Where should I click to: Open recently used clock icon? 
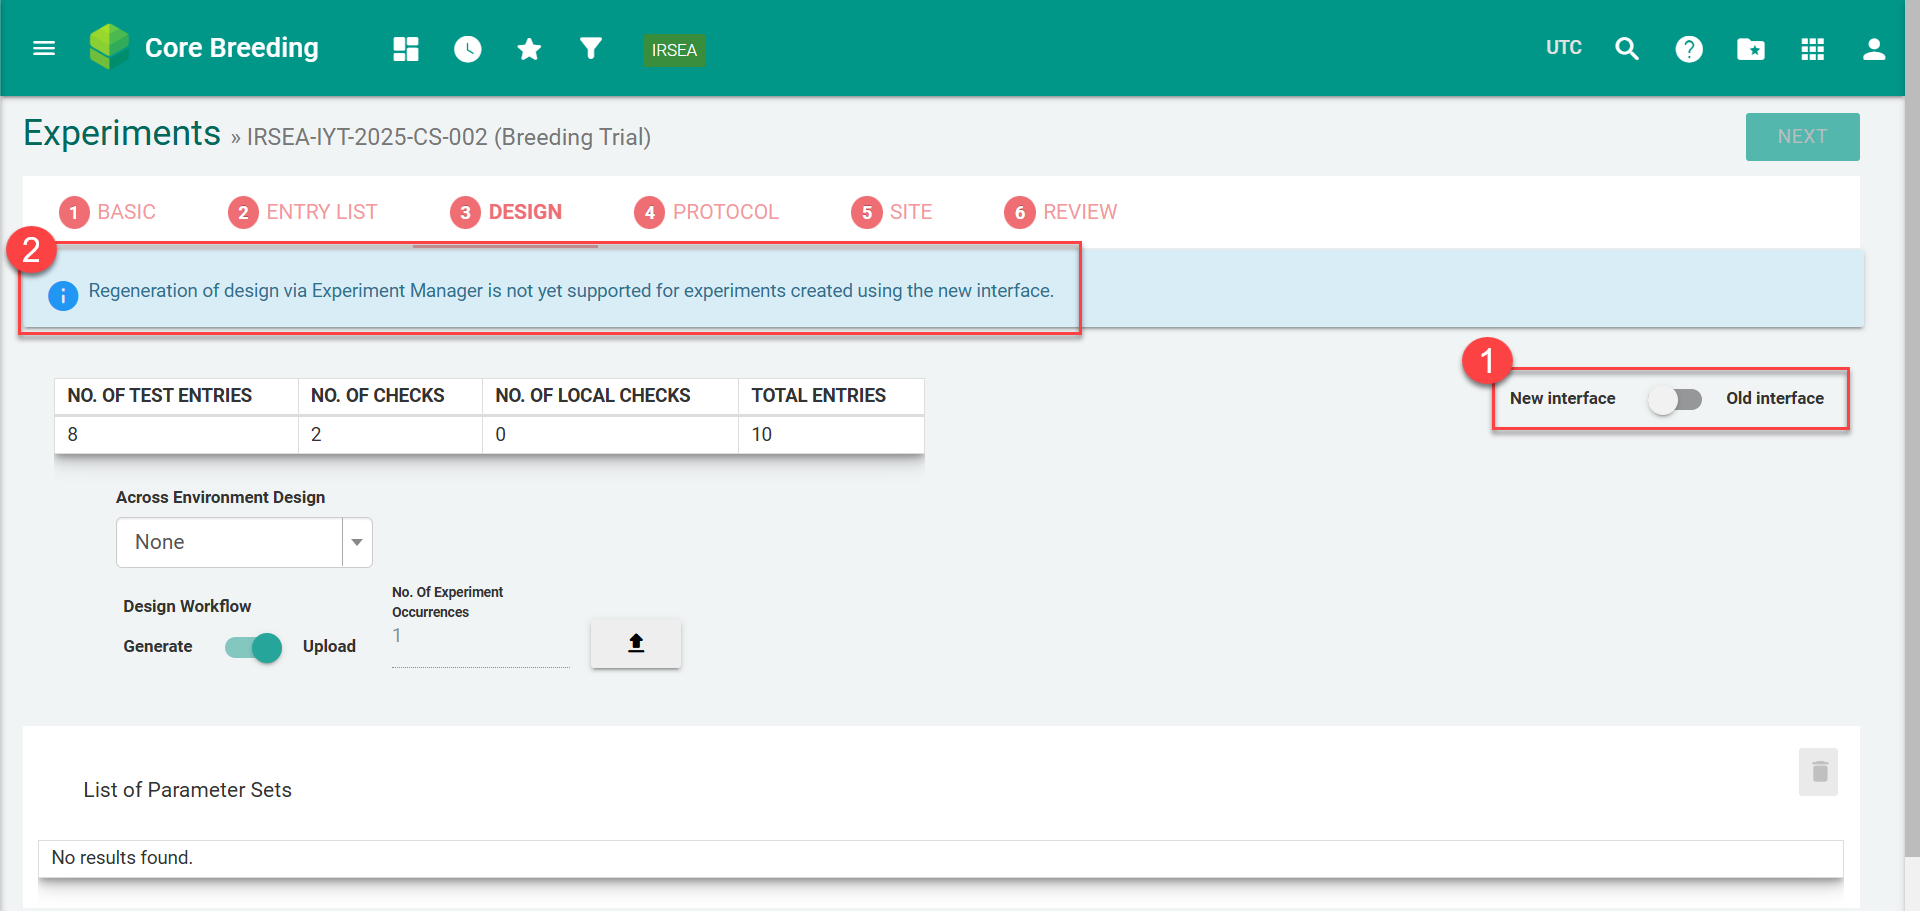pyautogui.click(x=467, y=49)
